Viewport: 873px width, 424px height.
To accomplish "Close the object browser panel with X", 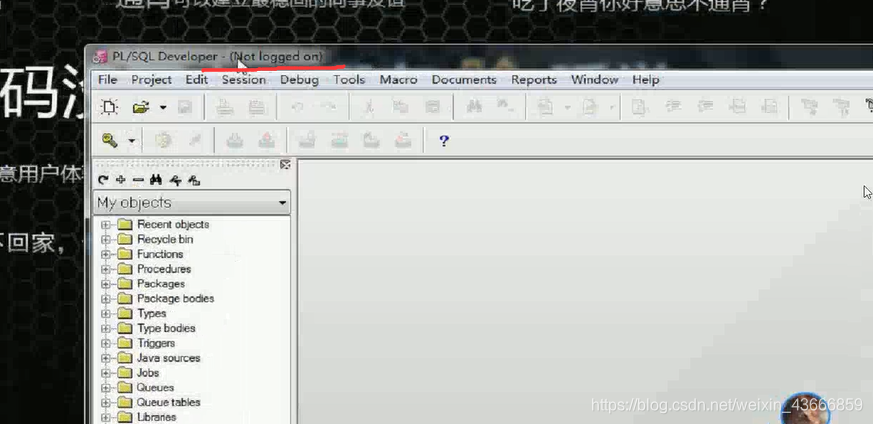I will 285,165.
